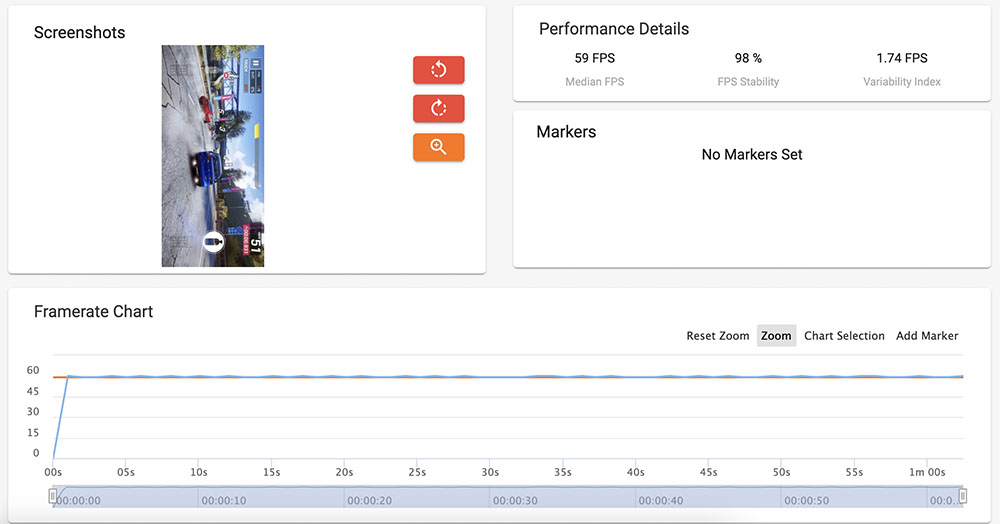1000x524 pixels.
Task: Select the 59 FPS Median FPS value
Action: point(594,58)
